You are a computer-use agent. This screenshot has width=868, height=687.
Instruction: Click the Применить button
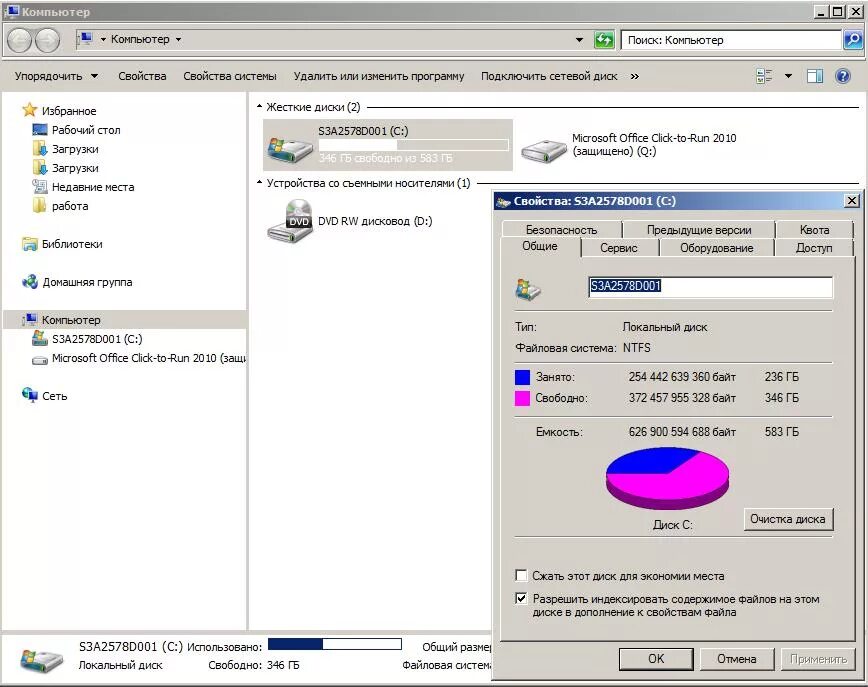[x=818, y=659]
